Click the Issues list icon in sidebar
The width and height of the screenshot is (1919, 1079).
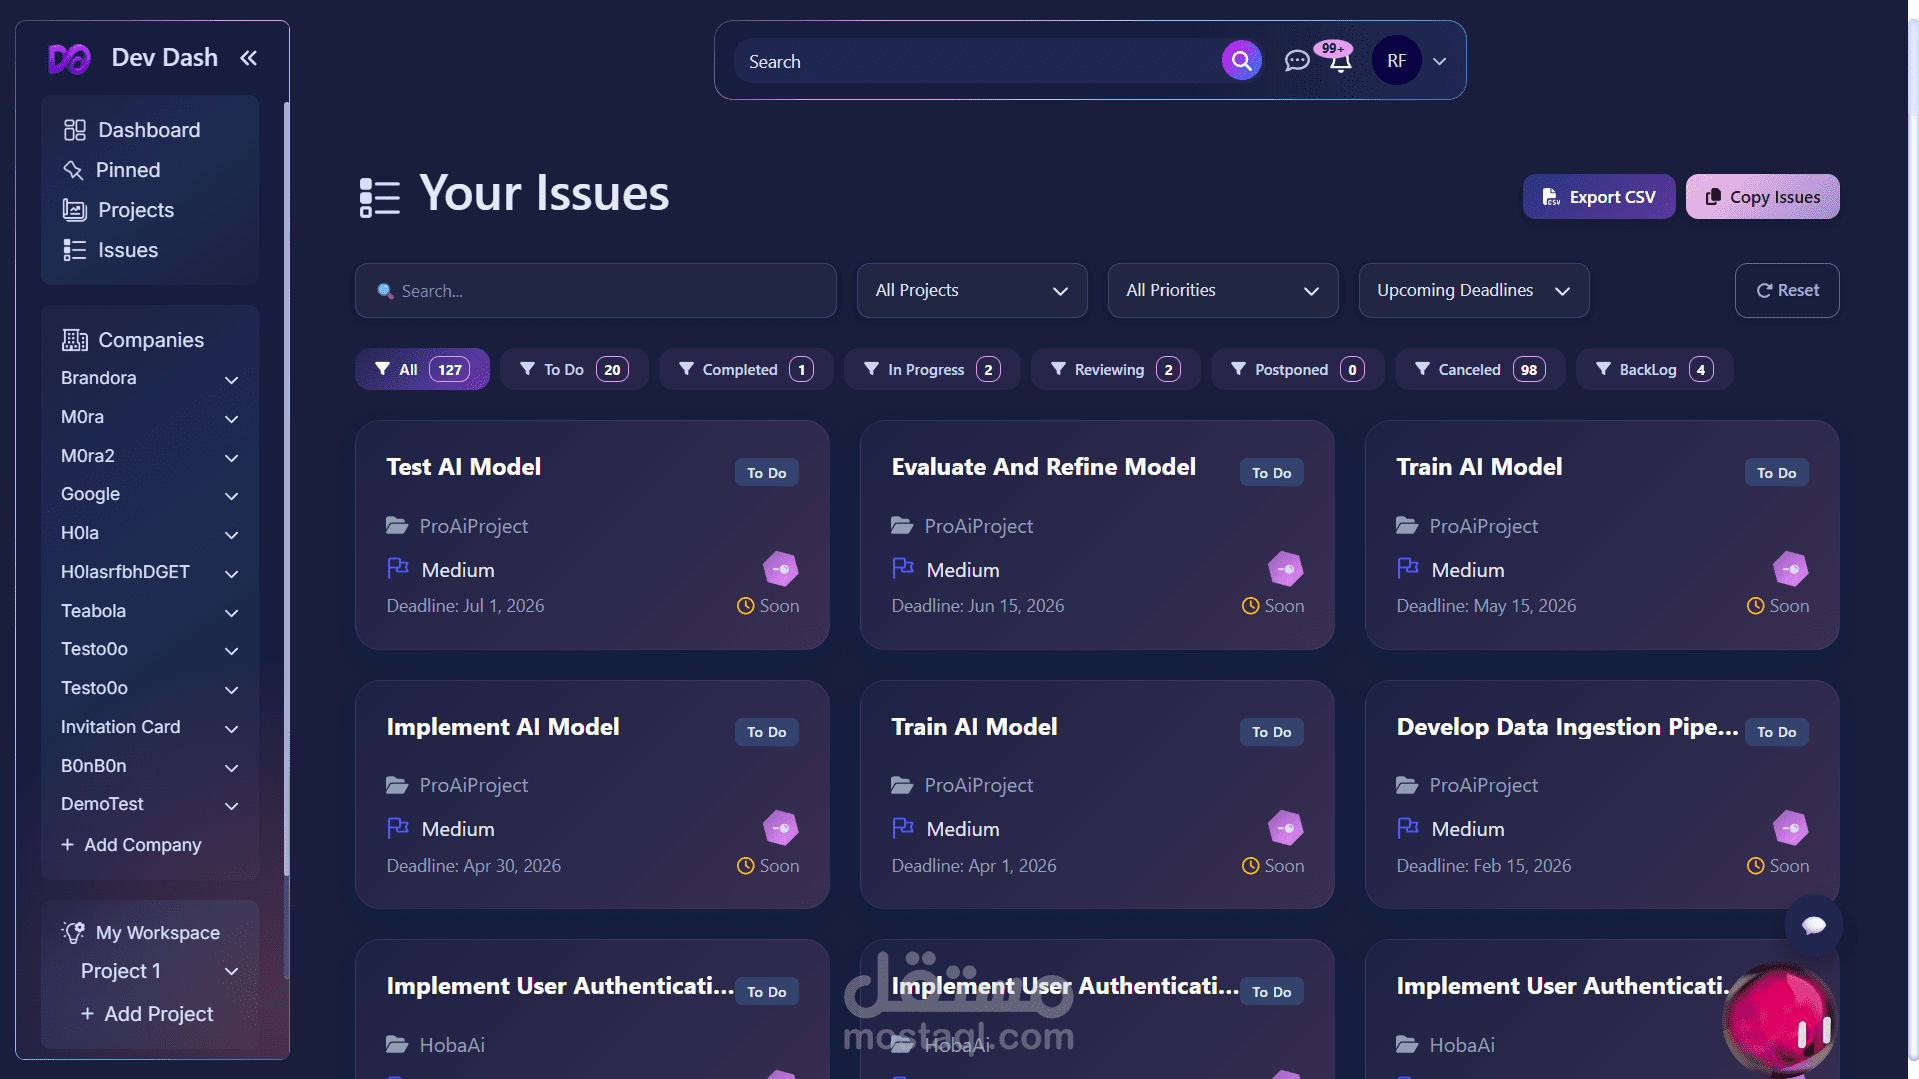pyautogui.click(x=75, y=250)
